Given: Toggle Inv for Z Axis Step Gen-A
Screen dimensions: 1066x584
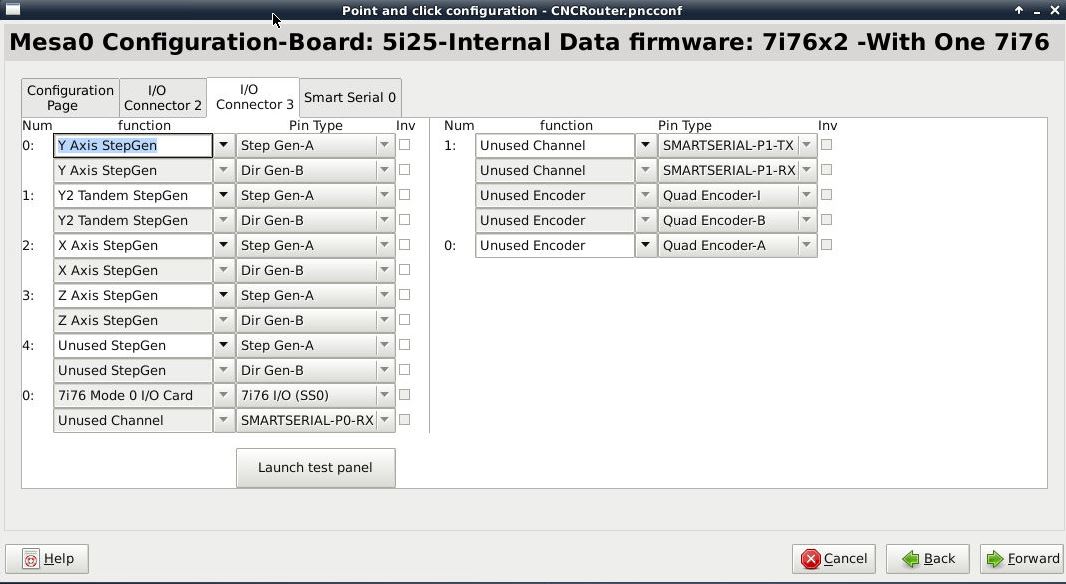Looking at the screenshot, I should coord(405,294).
